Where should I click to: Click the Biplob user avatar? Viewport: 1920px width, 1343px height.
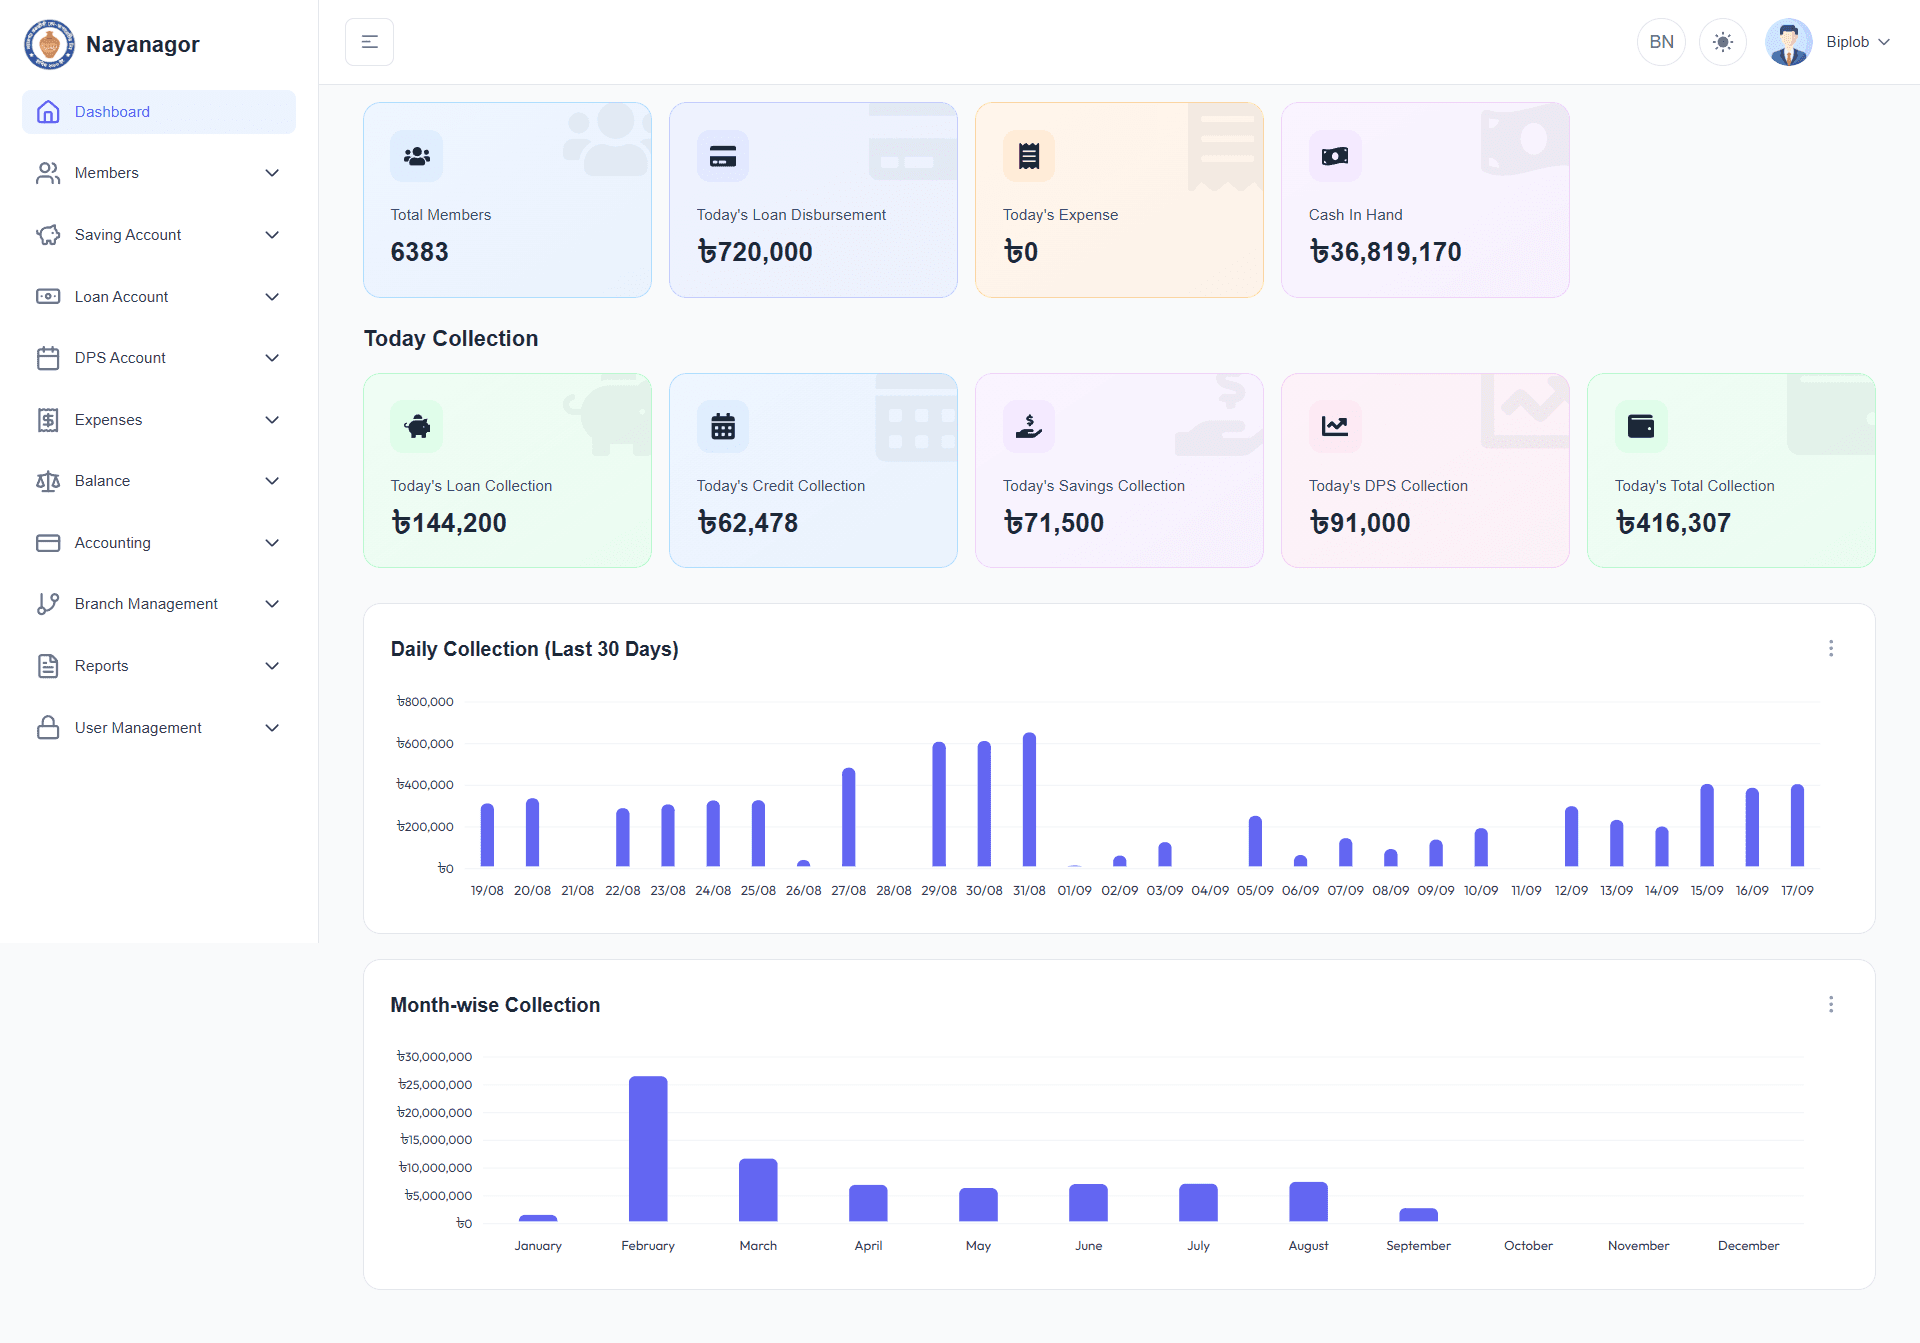[1788, 42]
